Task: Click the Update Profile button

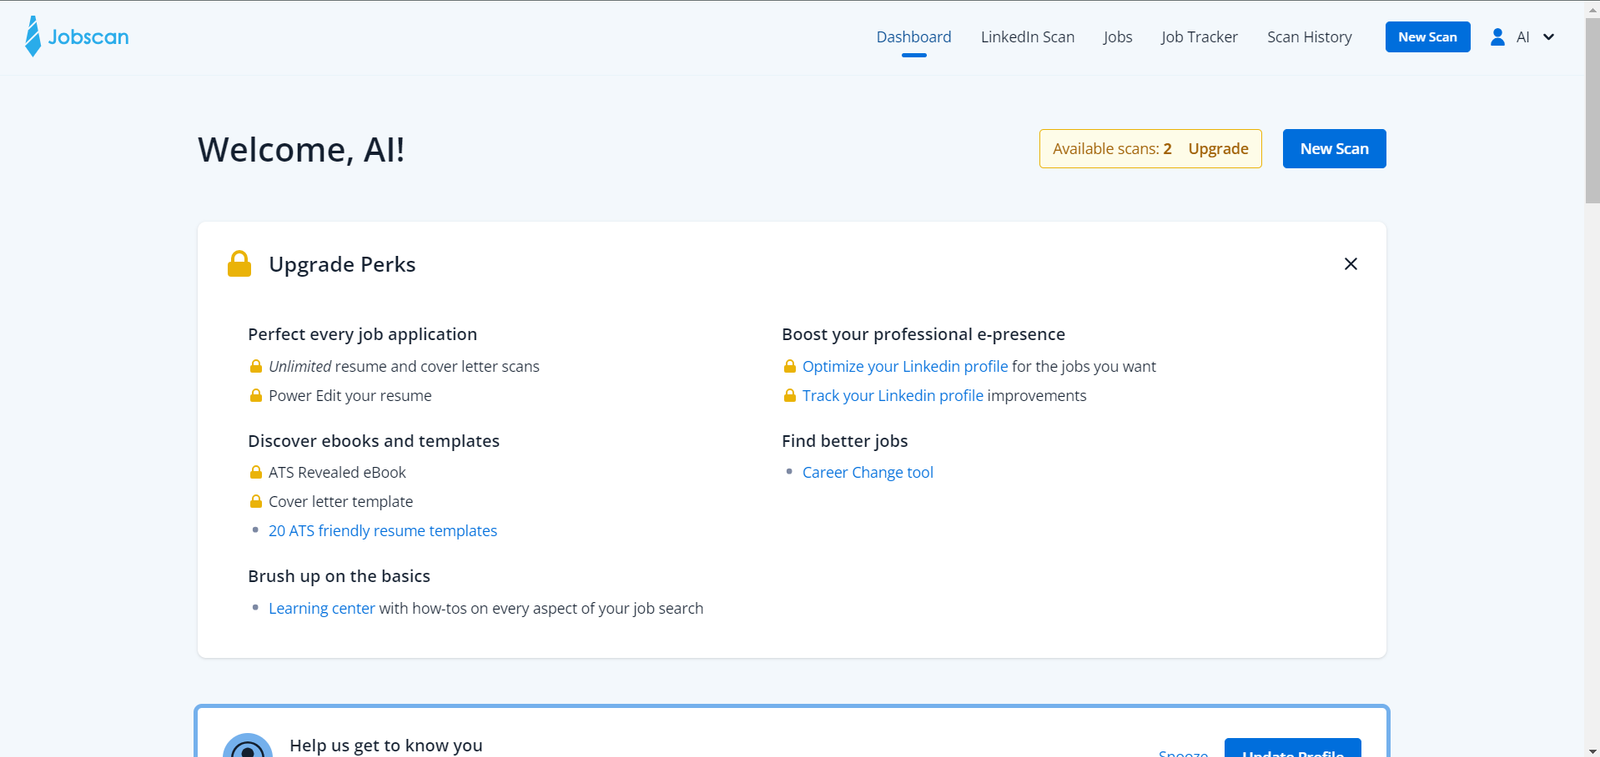Action: click(x=1293, y=750)
